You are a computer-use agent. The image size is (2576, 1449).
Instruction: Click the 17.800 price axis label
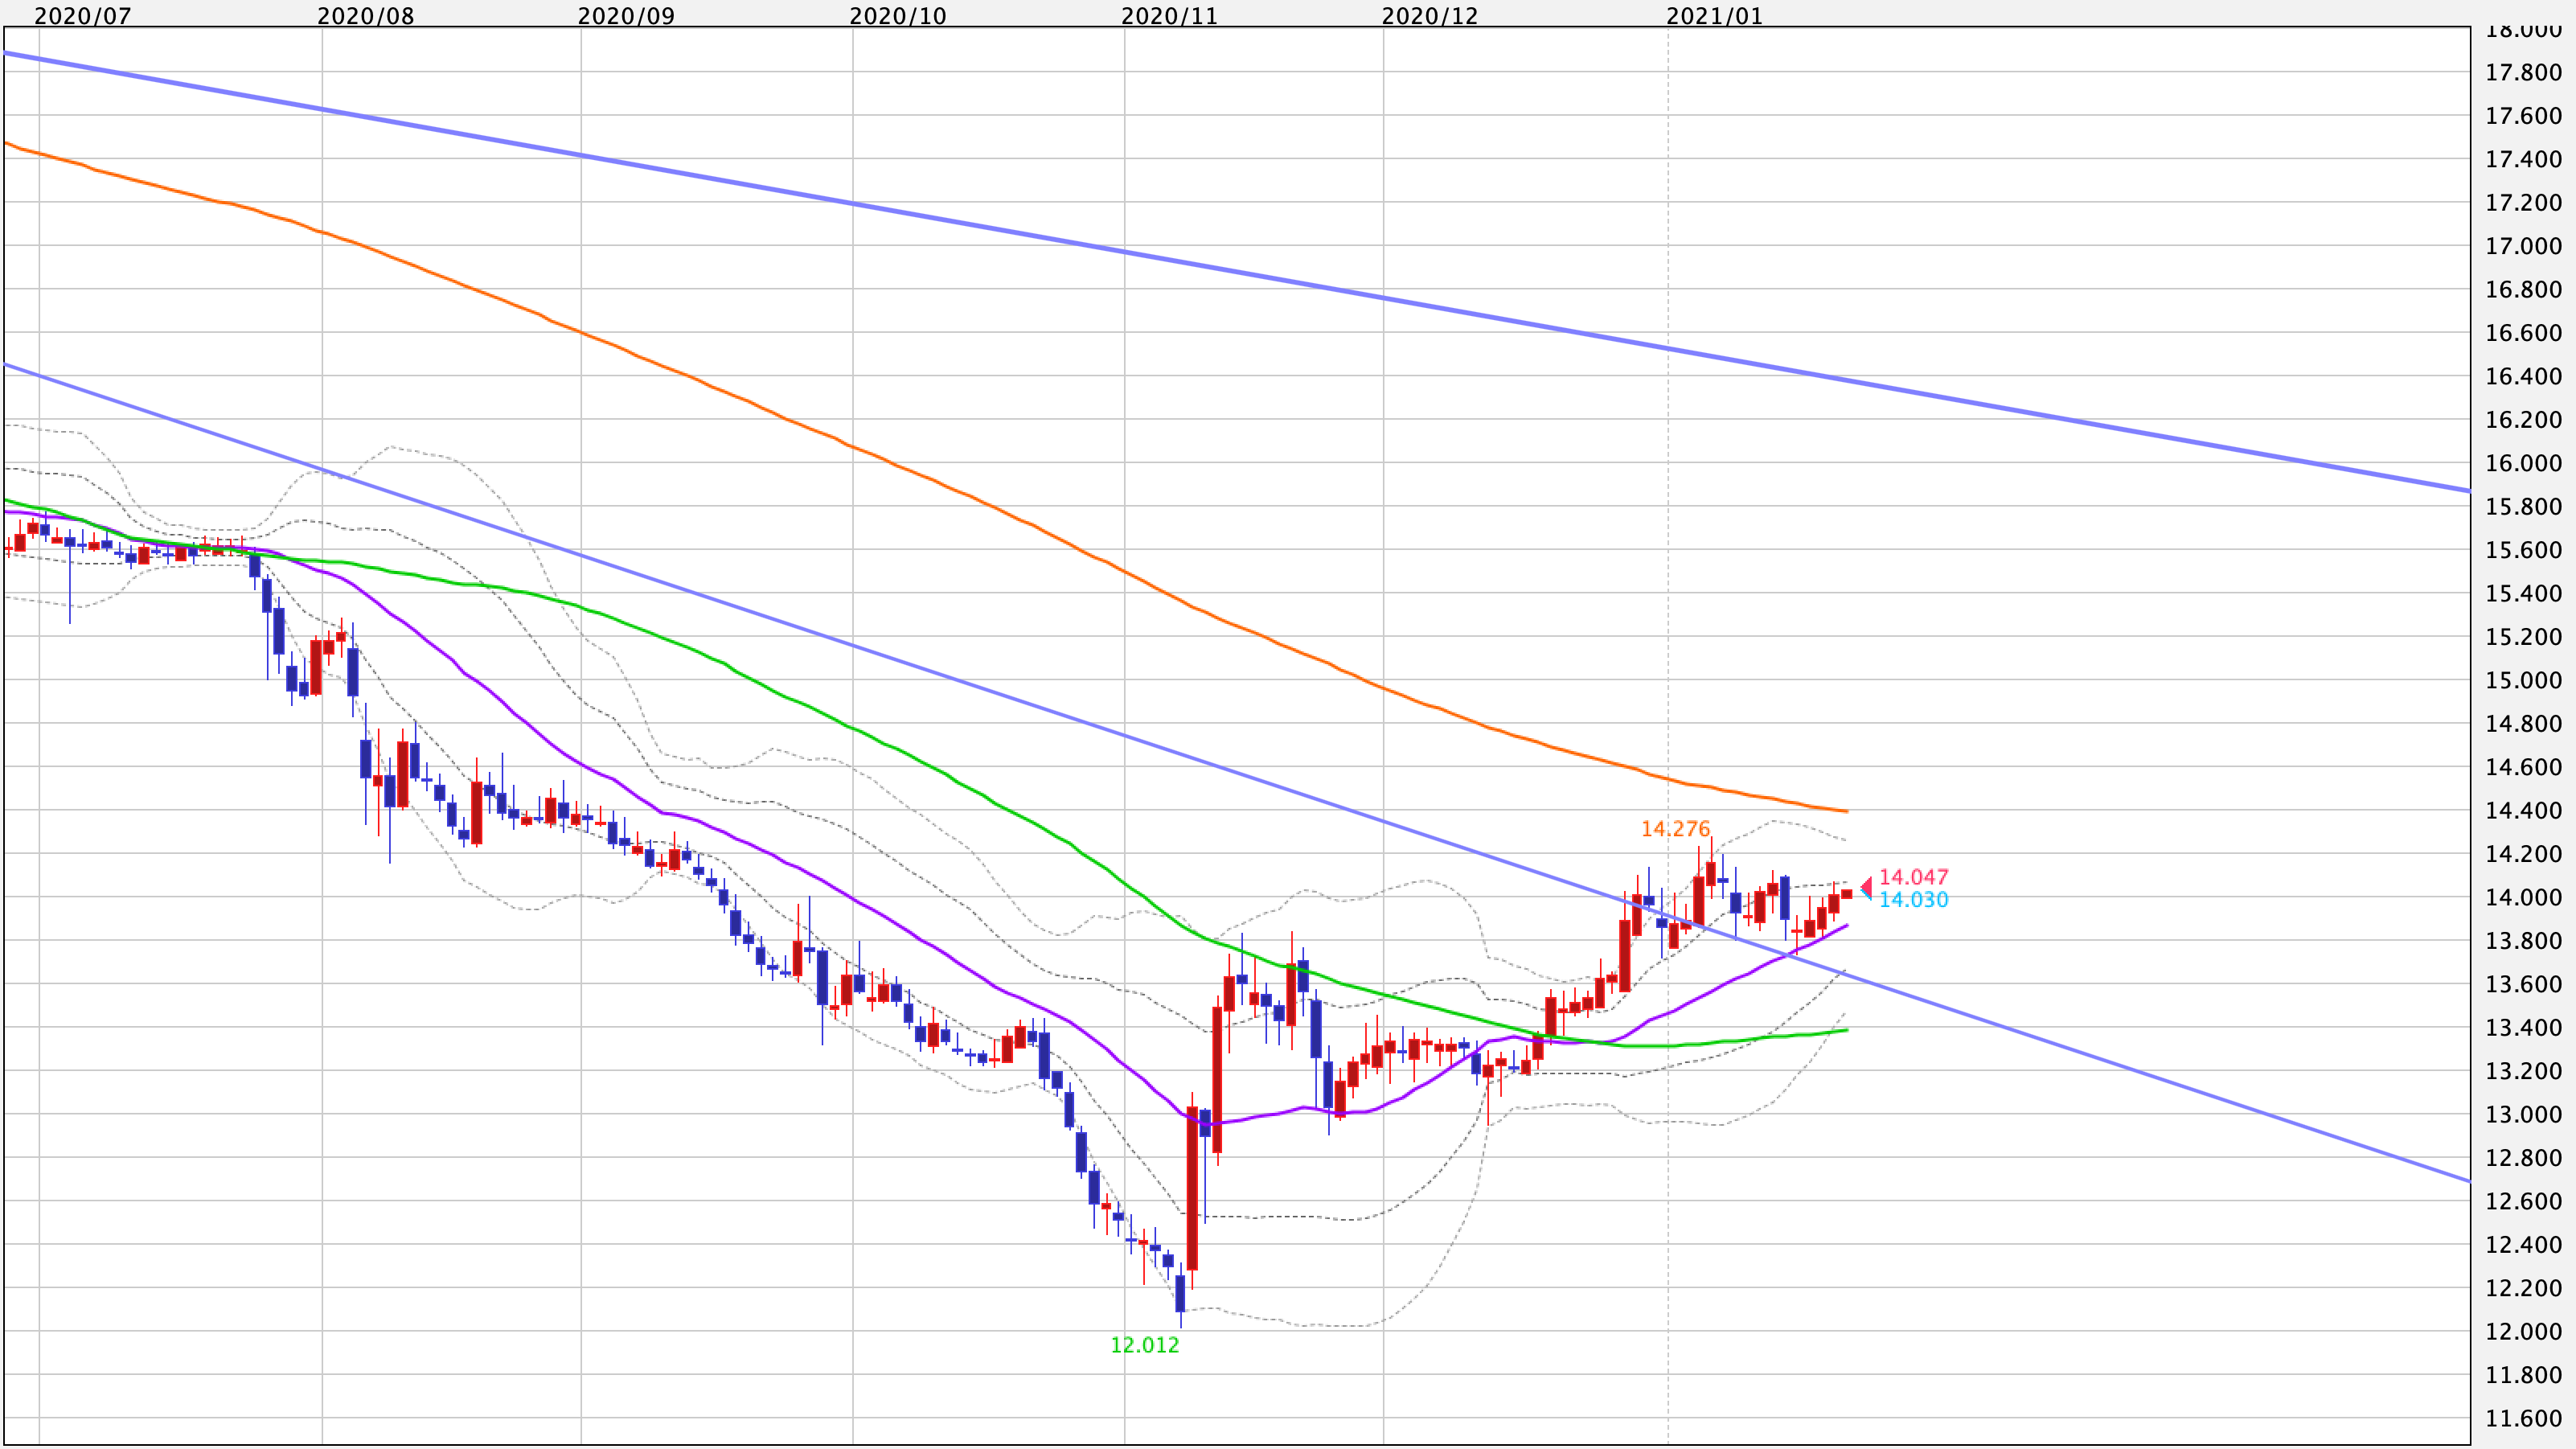(2524, 72)
